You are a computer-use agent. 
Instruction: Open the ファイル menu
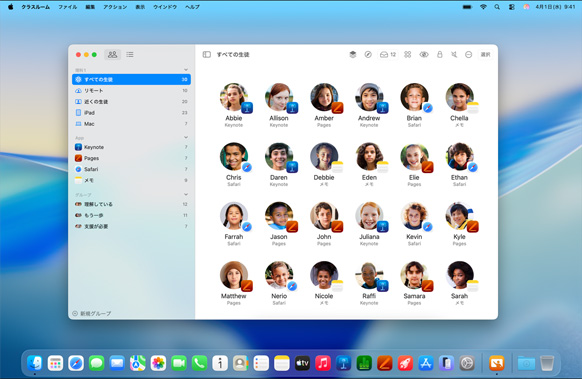[x=68, y=7]
